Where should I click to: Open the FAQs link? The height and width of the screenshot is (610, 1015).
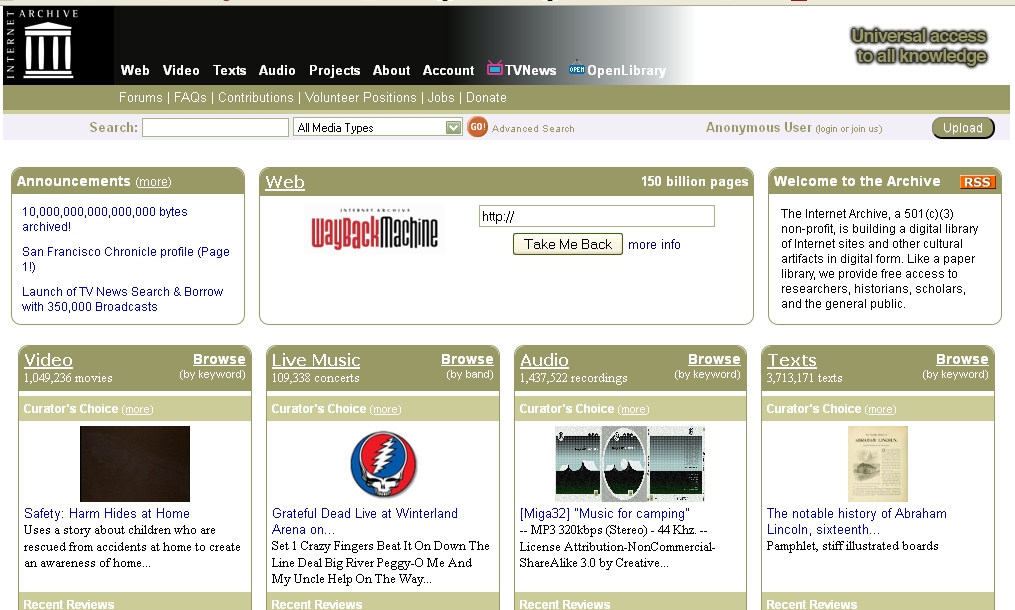coord(190,98)
